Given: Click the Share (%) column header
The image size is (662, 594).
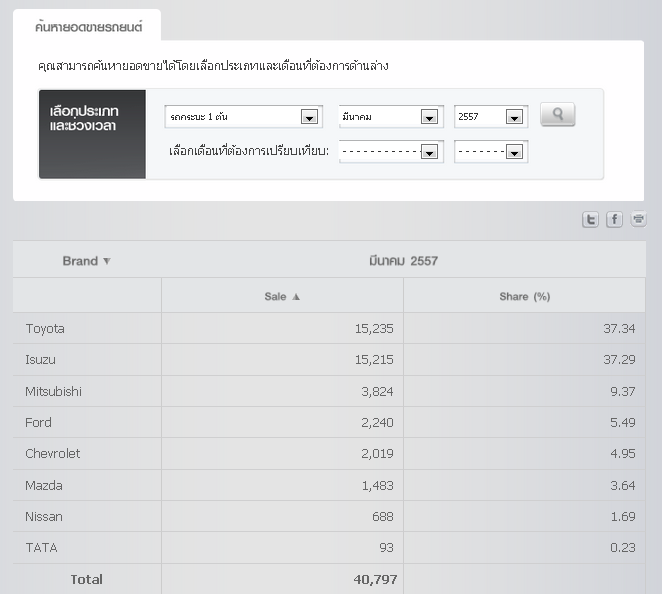Looking at the screenshot, I should tap(525, 297).
